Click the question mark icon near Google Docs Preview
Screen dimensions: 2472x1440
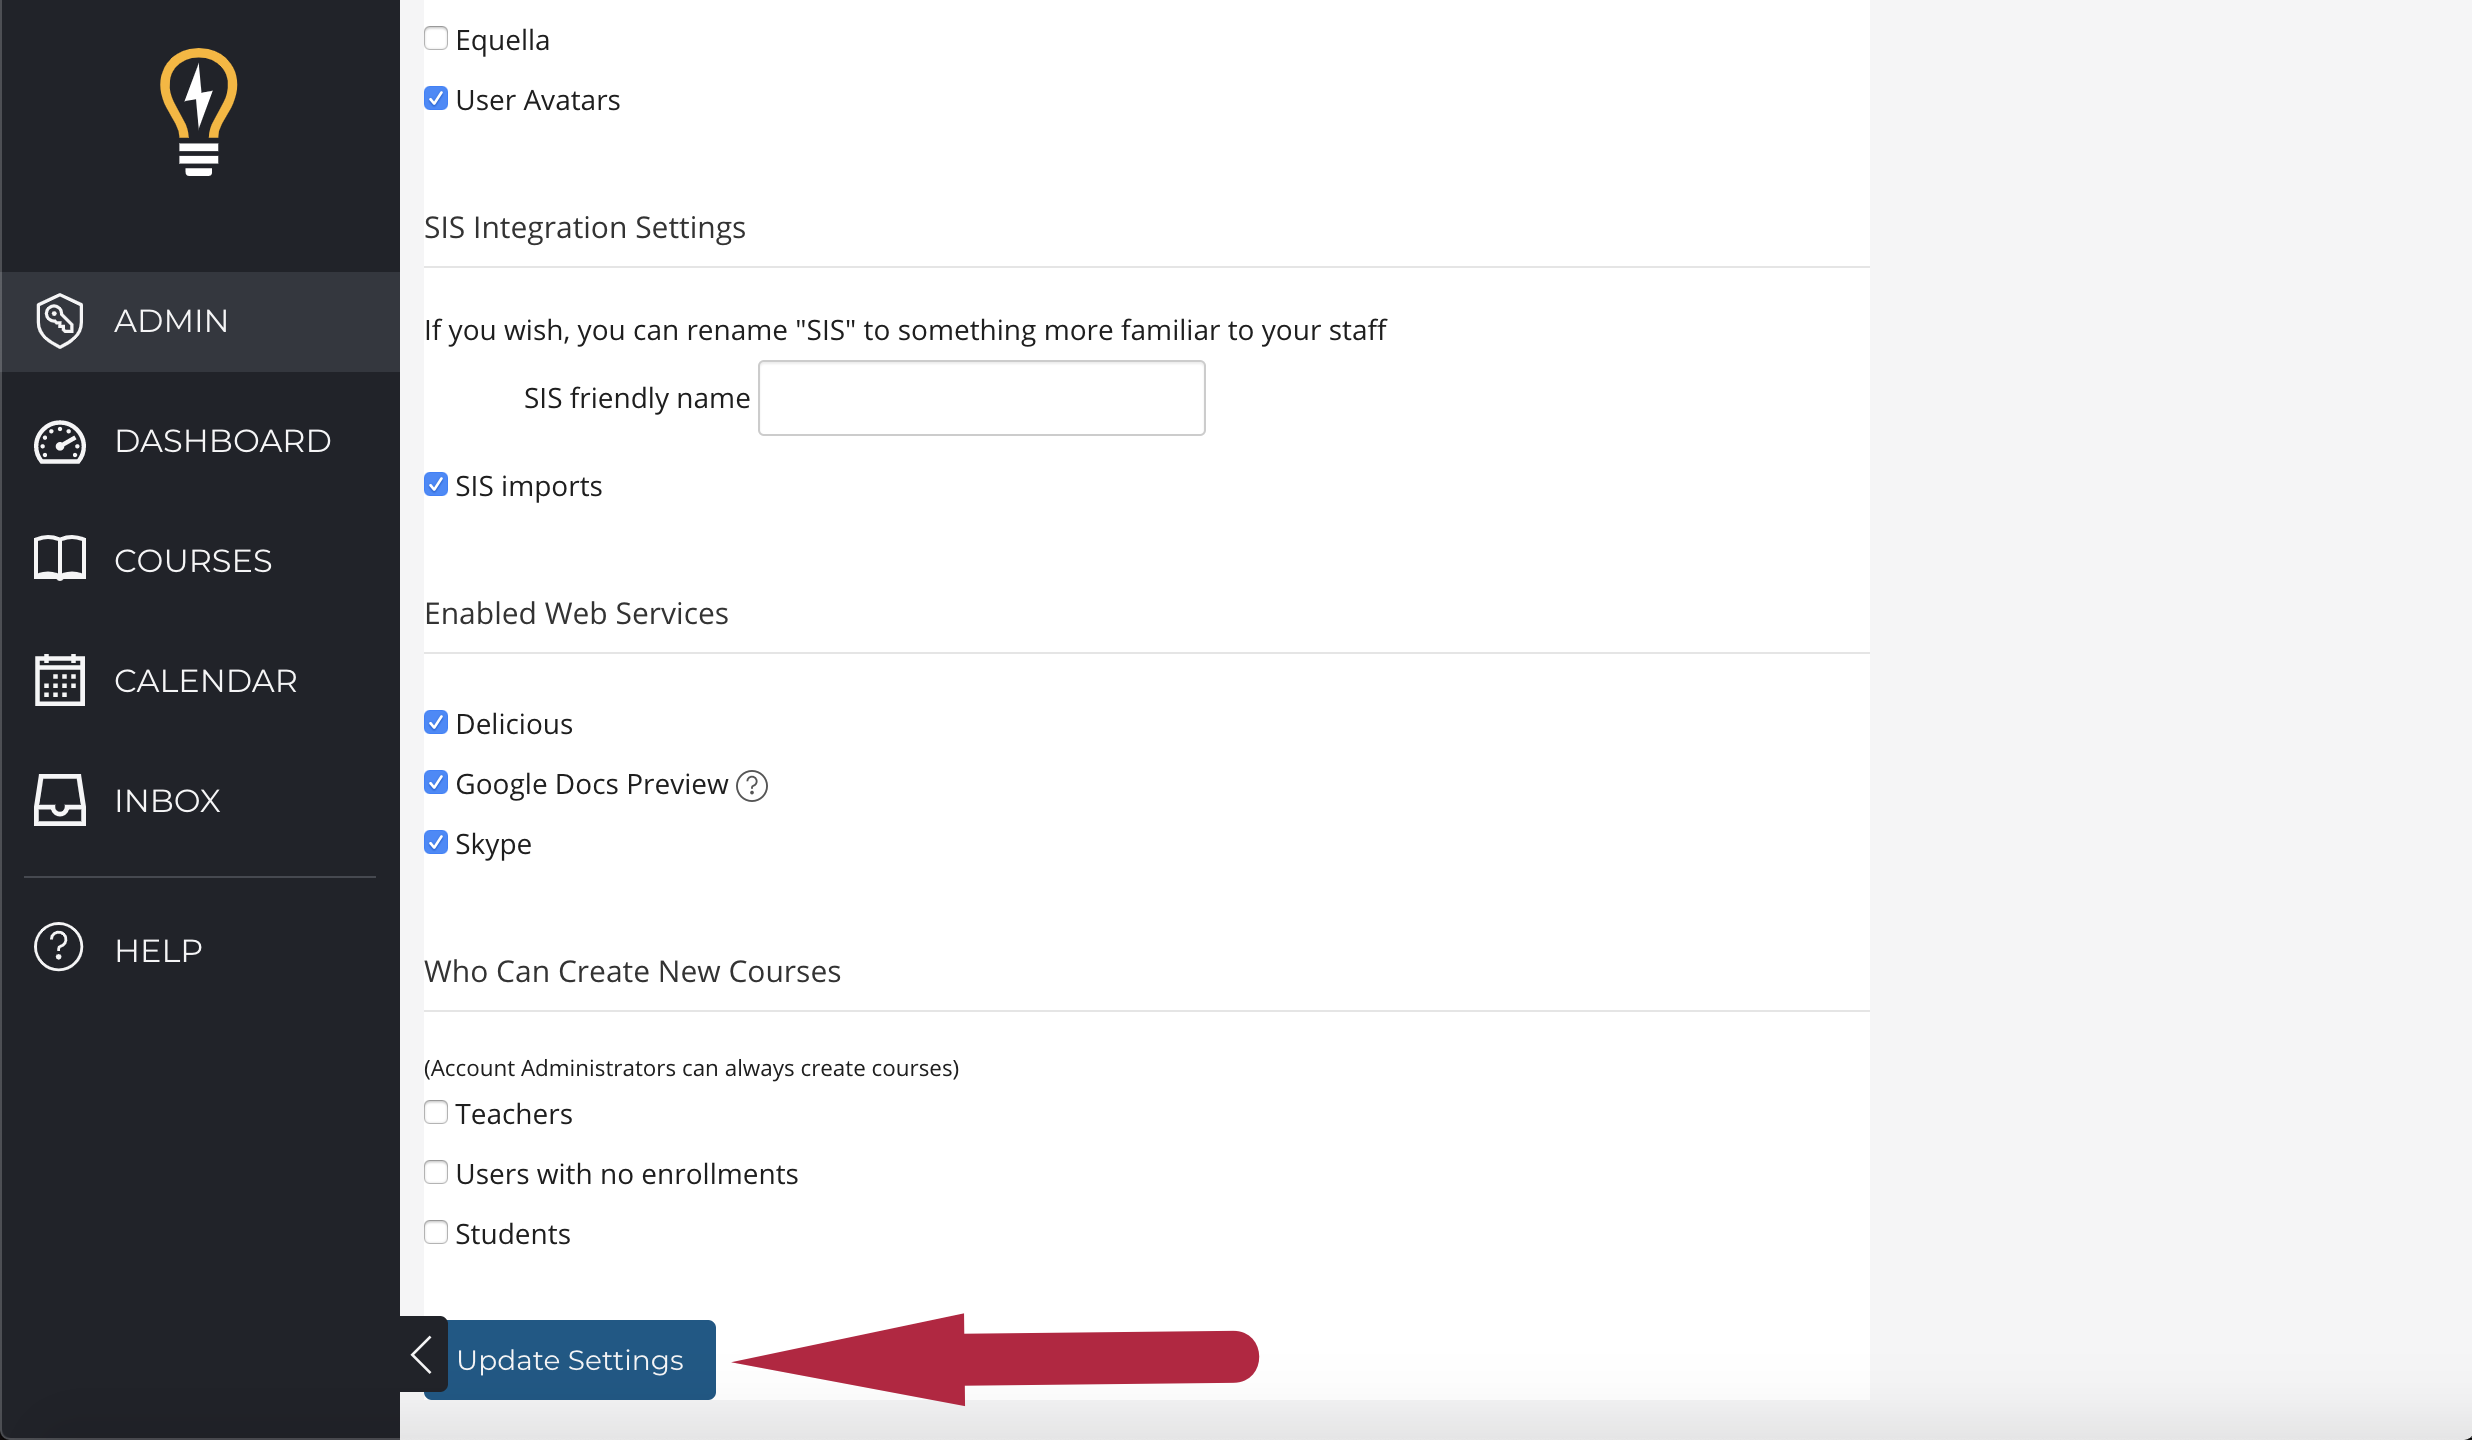click(x=749, y=785)
